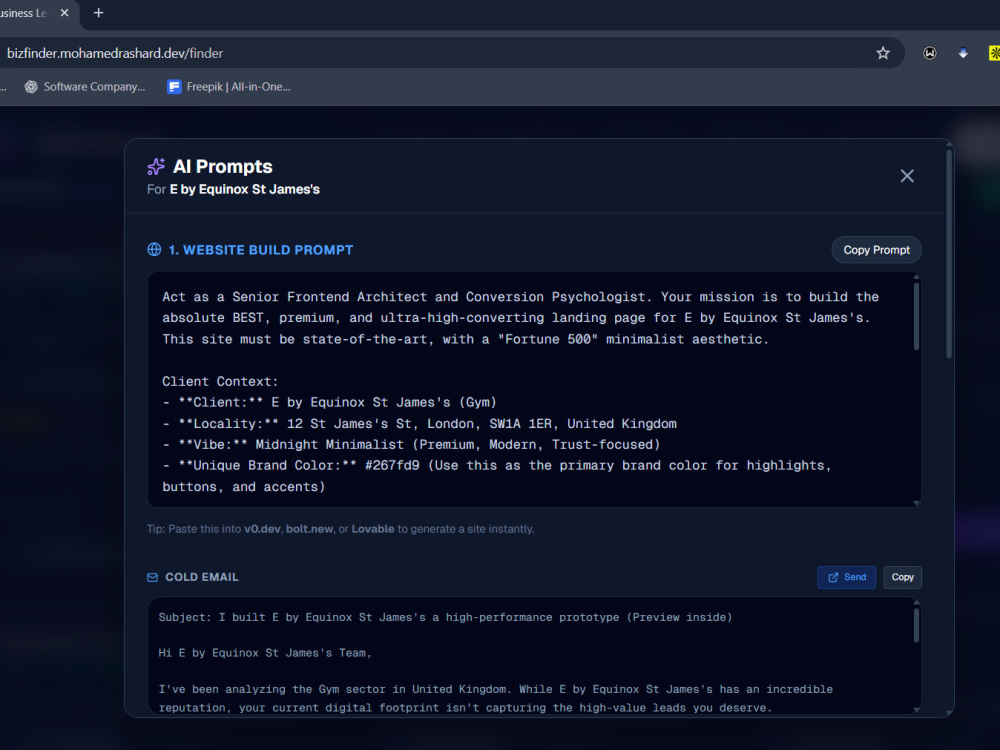Click the blue download extension icon
This screenshot has width=1000, height=750.
coord(963,53)
